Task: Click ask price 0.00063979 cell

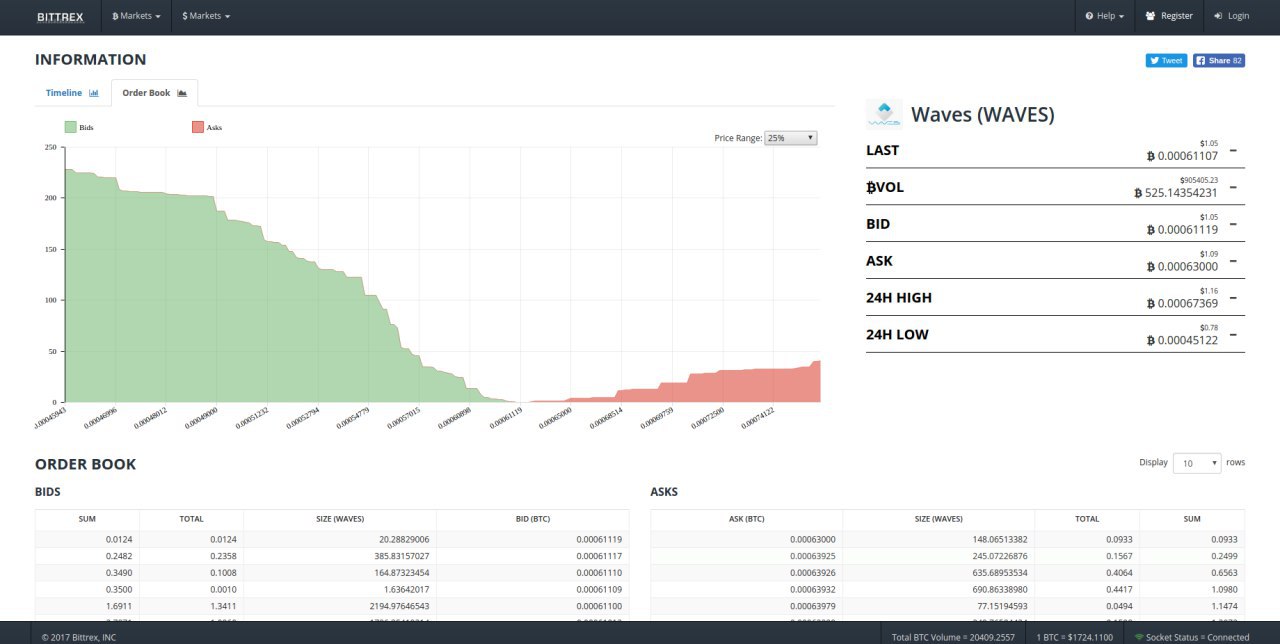Action: point(746,606)
